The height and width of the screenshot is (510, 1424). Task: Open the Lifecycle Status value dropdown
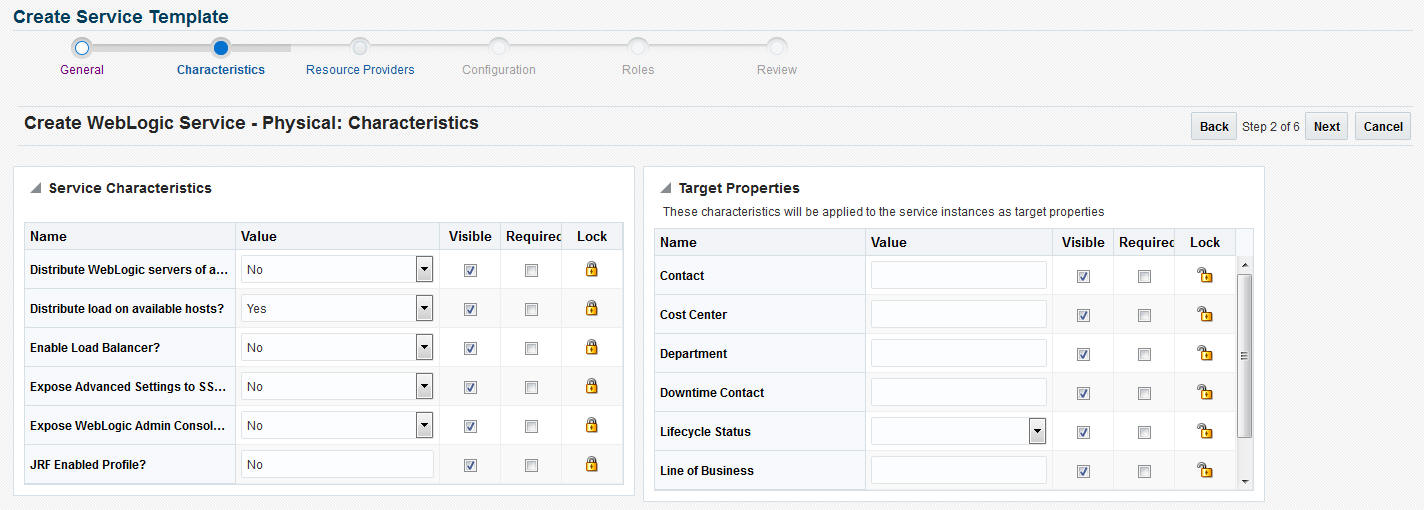[x=1037, y=431]
